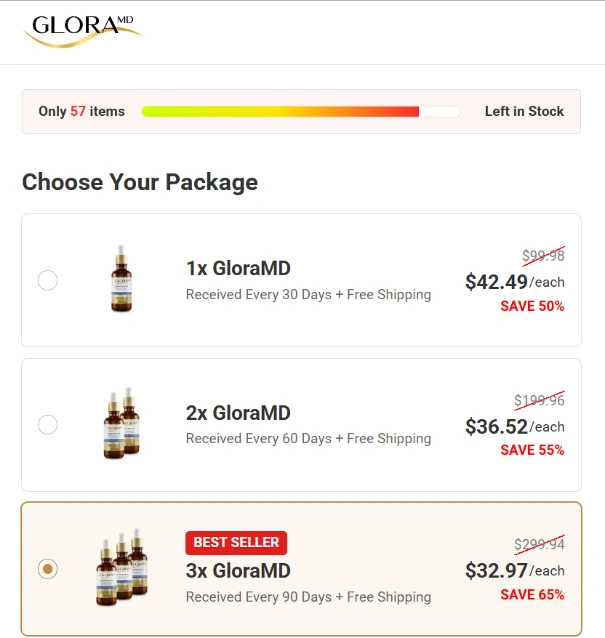Select the 1x GloraMD radio button
Image resolution: width=605 pixels, height=638 pixels.
[48, 281]
